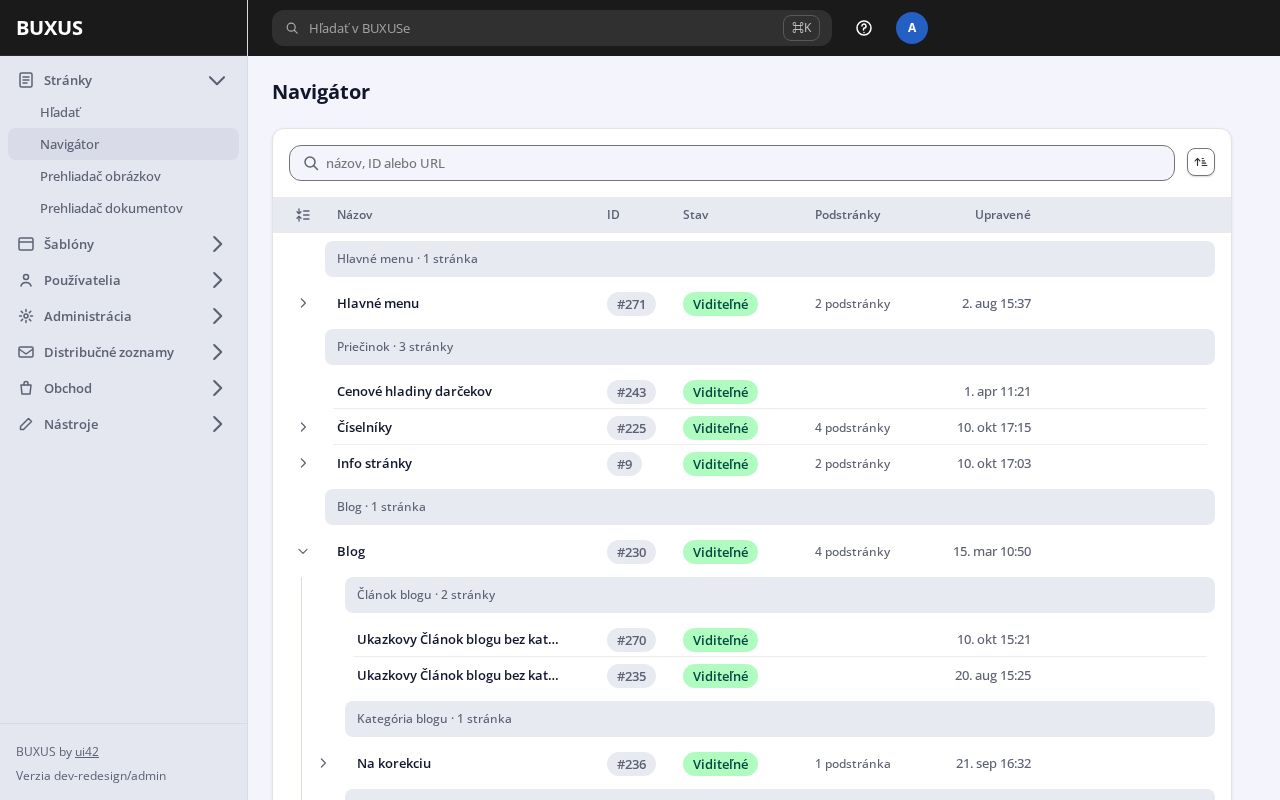This screenshot has height=800, width=1280.
Task: Click the search magnifier icon in top bar
Action: pyautogui.click(x=292, y=28)
